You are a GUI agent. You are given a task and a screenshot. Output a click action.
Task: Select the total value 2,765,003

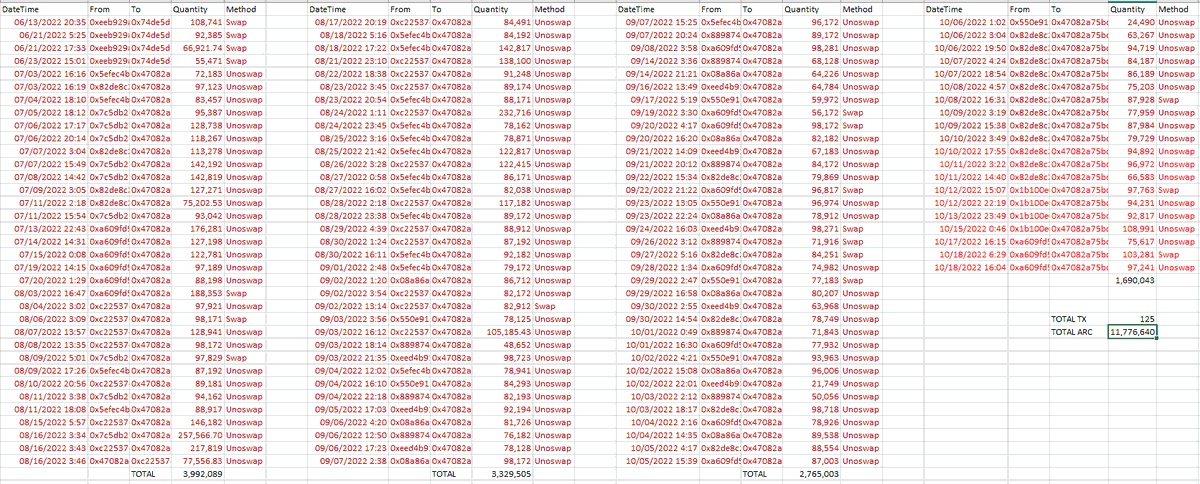819,475
